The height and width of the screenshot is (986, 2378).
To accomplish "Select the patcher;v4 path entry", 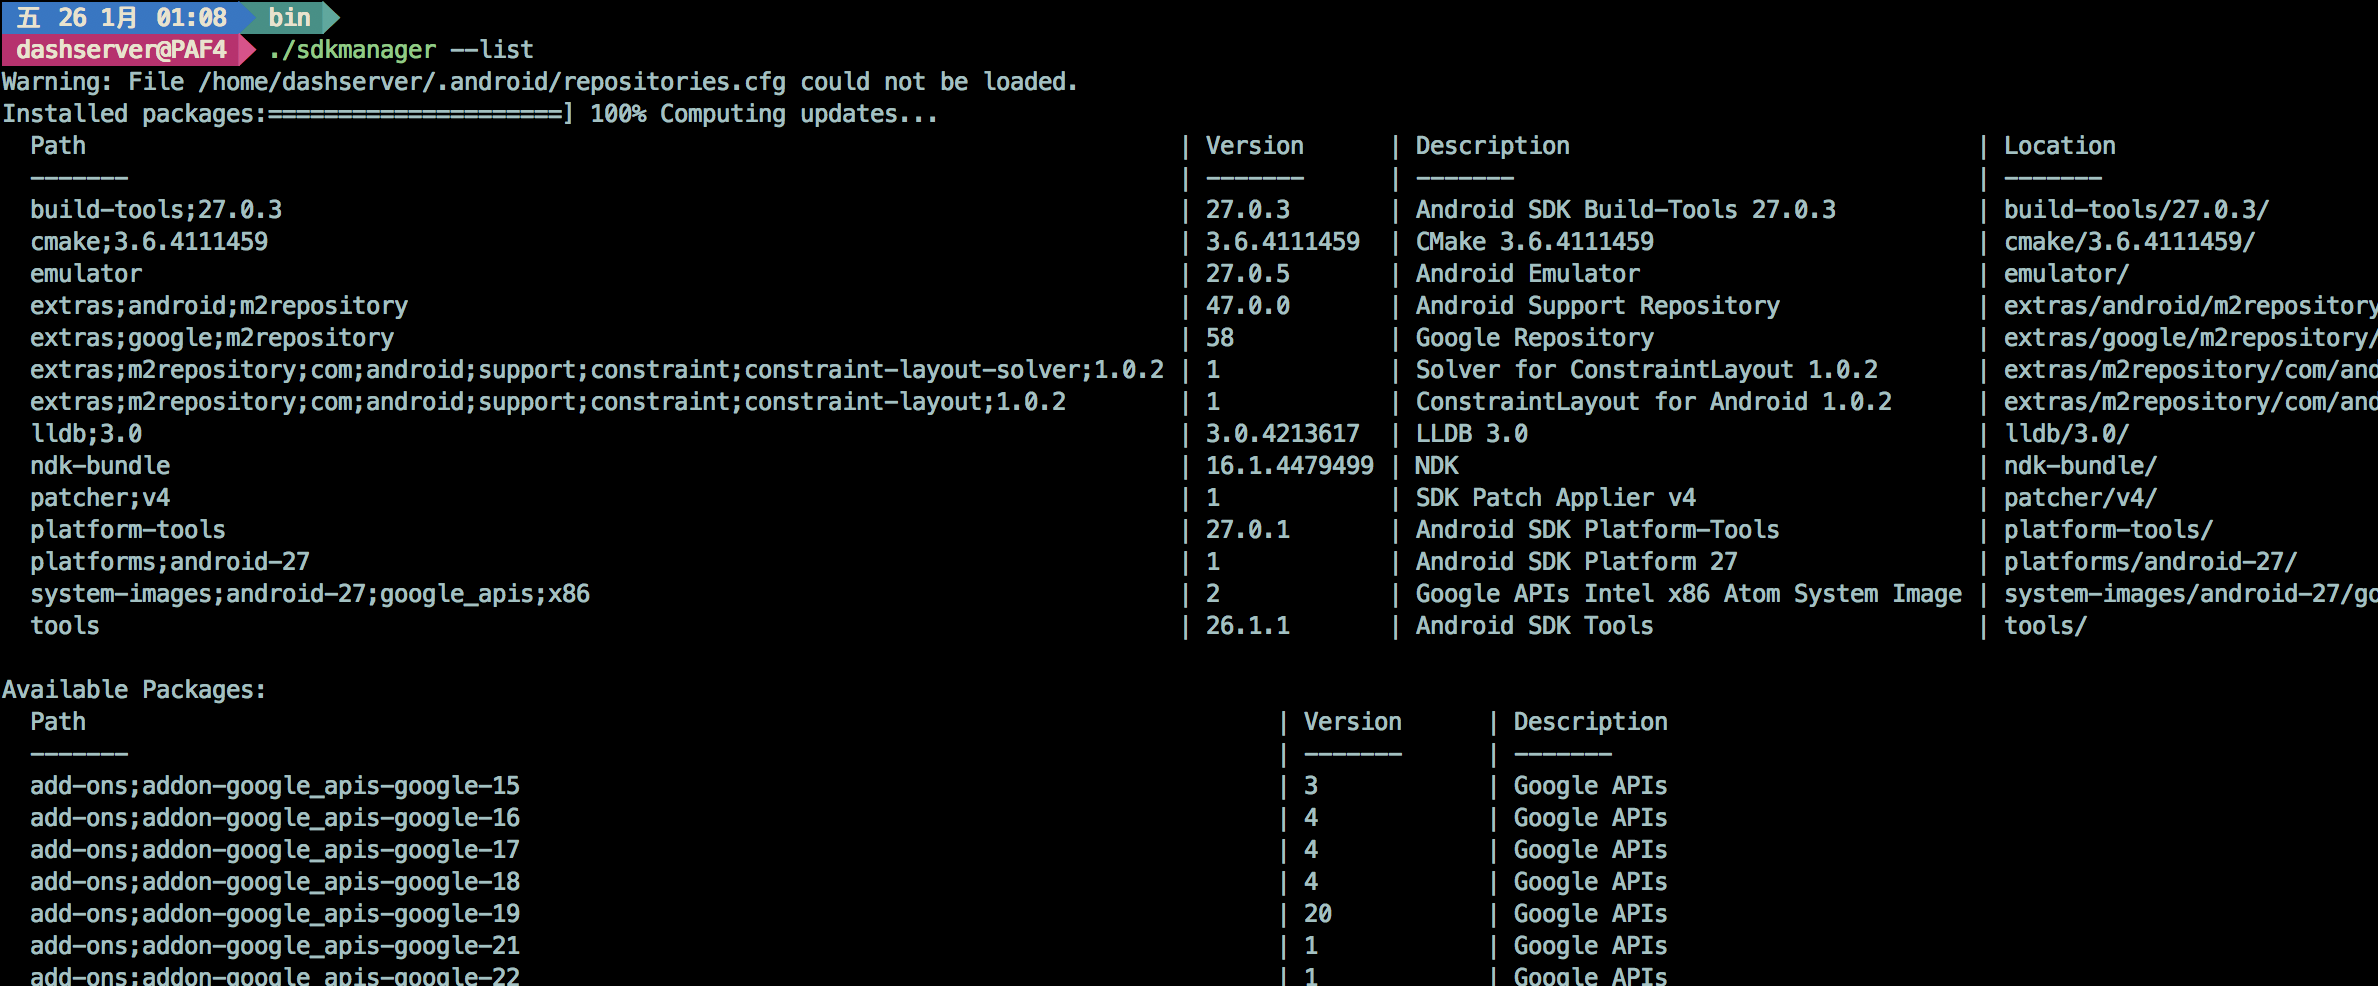I will pos(100,497).
